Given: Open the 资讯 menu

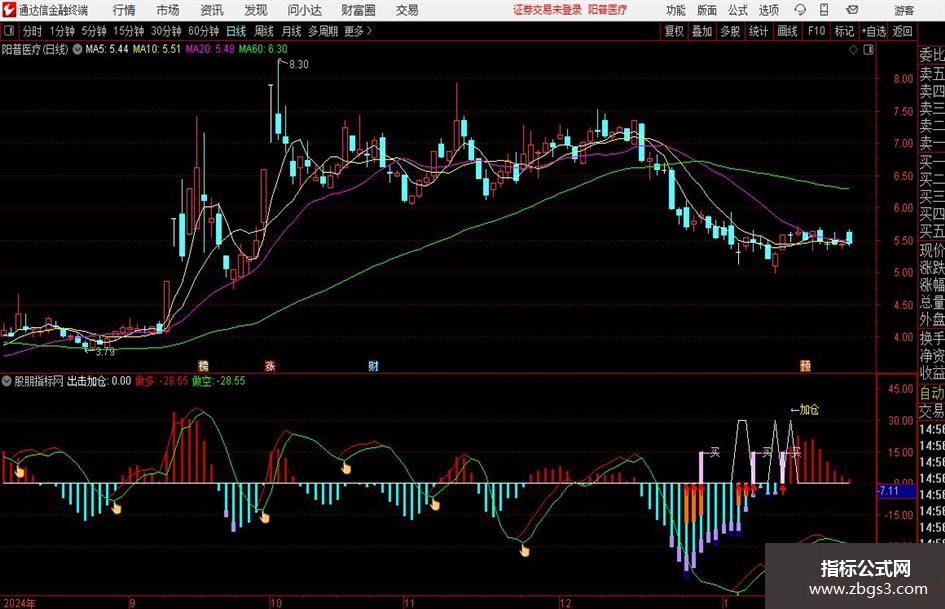Looking at the screenshot, I should (212, 10).
